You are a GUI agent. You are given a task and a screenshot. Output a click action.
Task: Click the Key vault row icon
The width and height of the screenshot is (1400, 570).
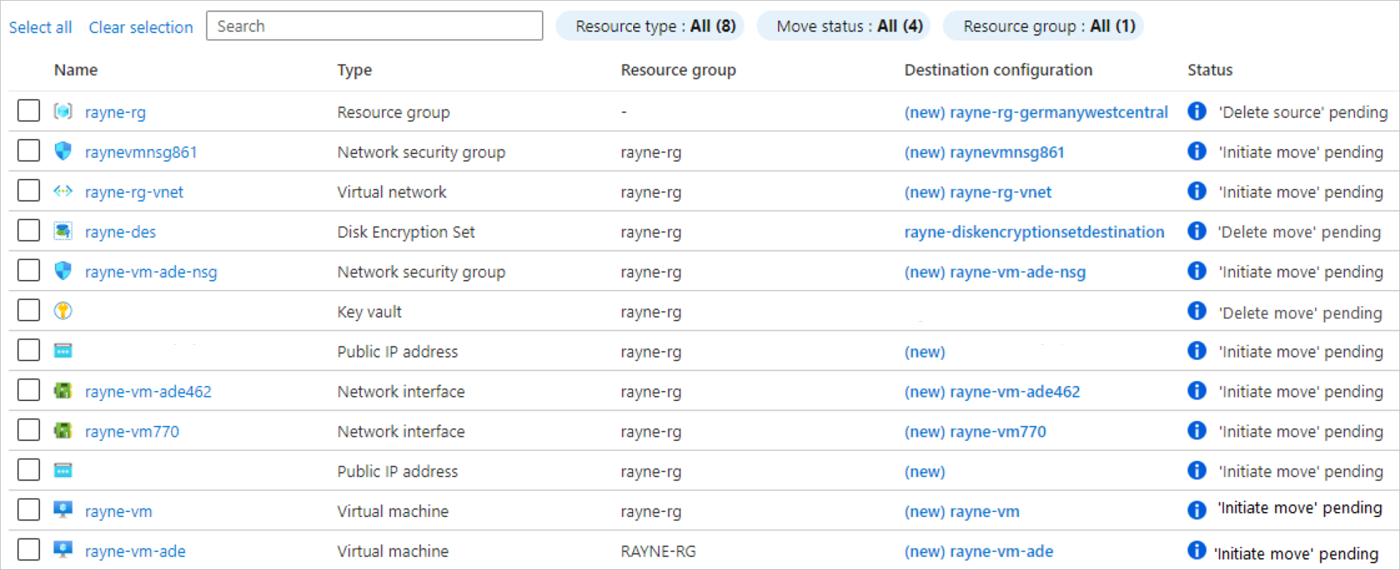63,312
